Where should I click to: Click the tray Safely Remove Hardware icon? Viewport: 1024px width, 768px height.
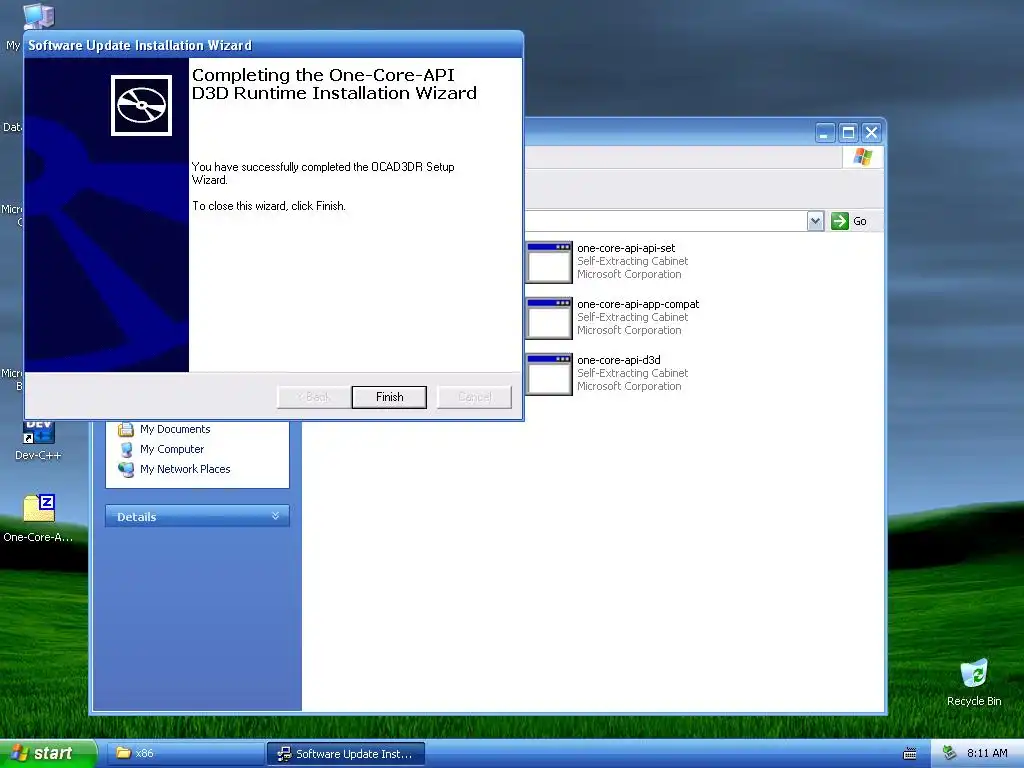(x=950, y=753)
